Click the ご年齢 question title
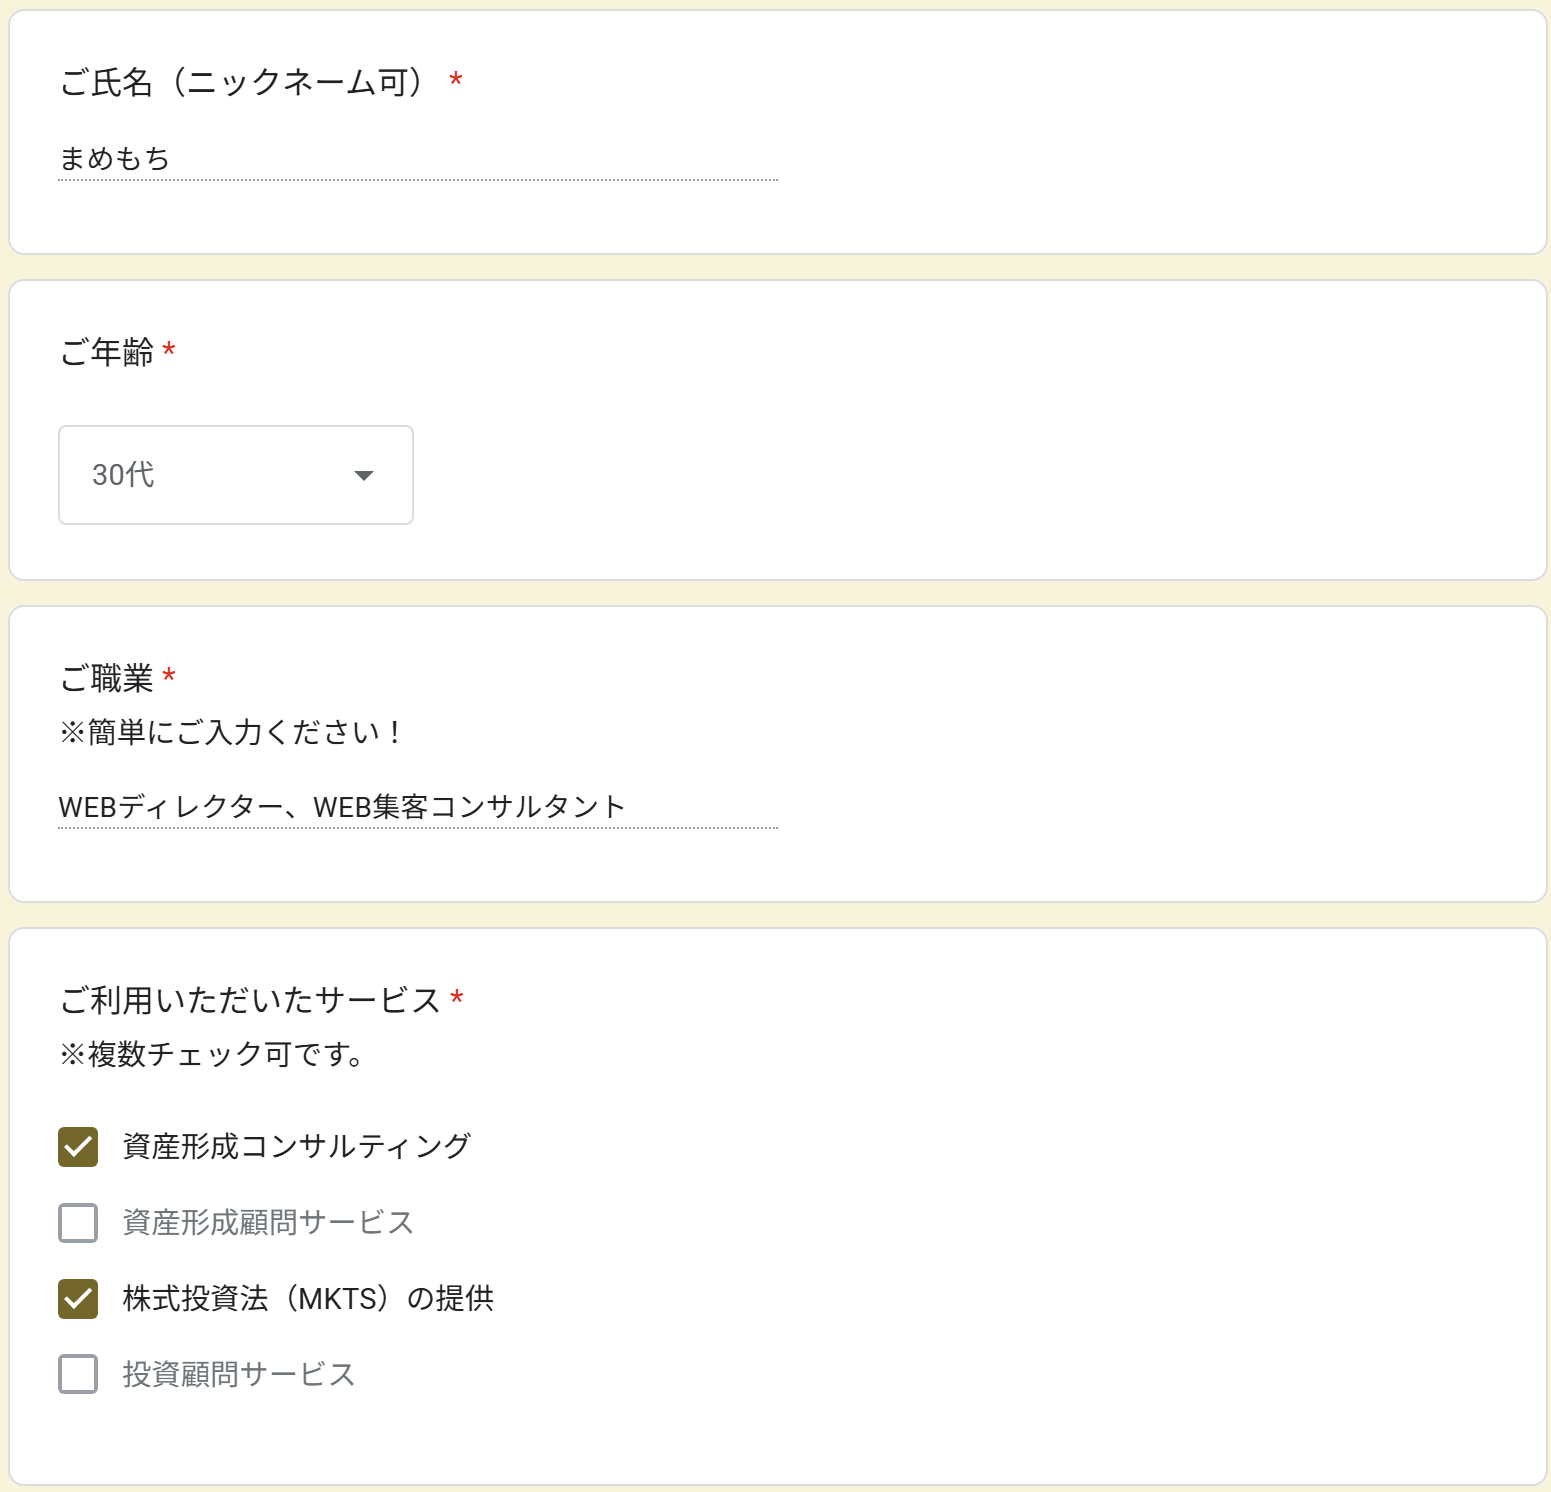Image resolution: width=1551 pixels, height=1492 pixels. click(x=107, y=353)
